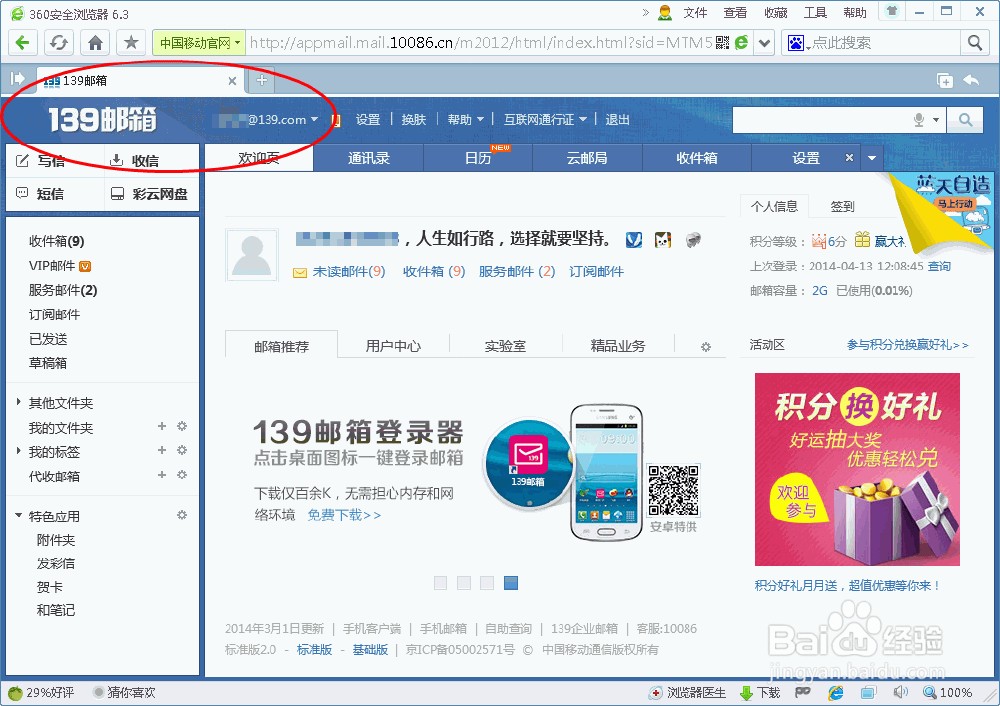
Task: Expand the 其他文件夹 tree node
Action: pyautogui.click(x=18, y=402)
